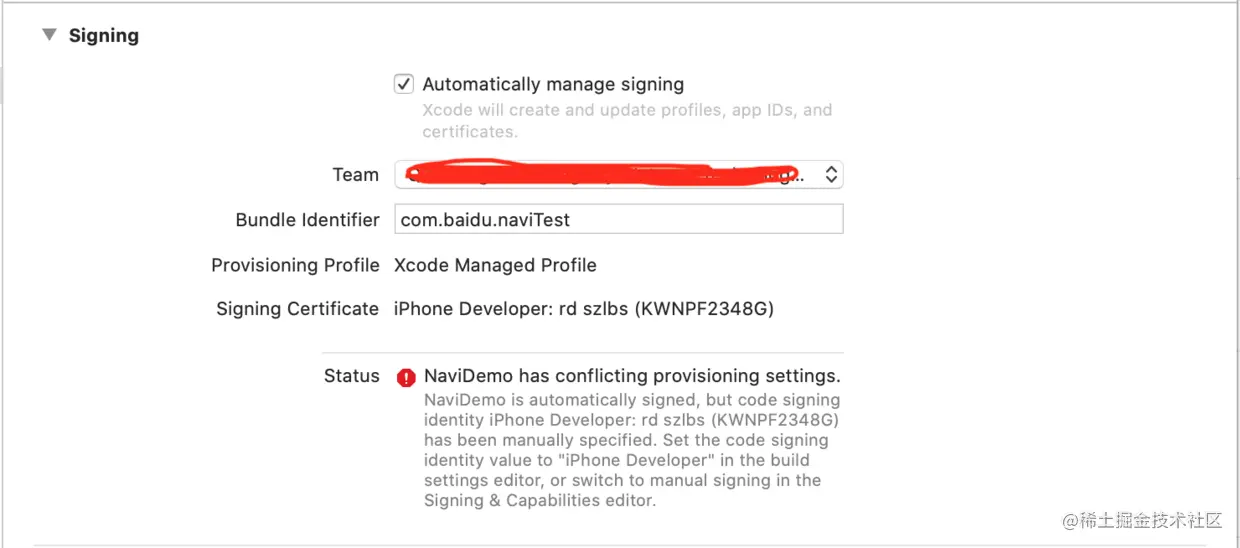Click the "Xcode Managed Profile" value
Screen dimensions: 1240x548
point(495,265)
